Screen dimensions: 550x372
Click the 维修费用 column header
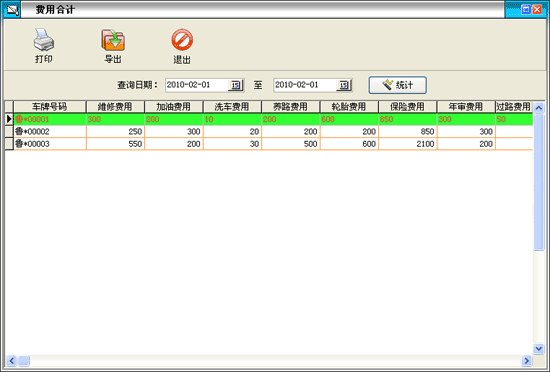pos(115,107)
